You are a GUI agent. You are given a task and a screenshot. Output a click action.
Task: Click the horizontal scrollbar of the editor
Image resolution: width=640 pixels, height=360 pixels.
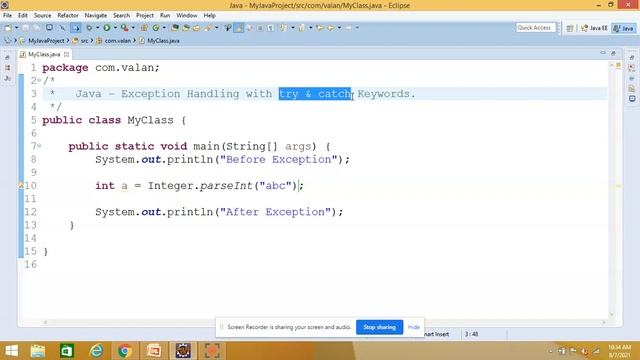click(x=324, y=322)
